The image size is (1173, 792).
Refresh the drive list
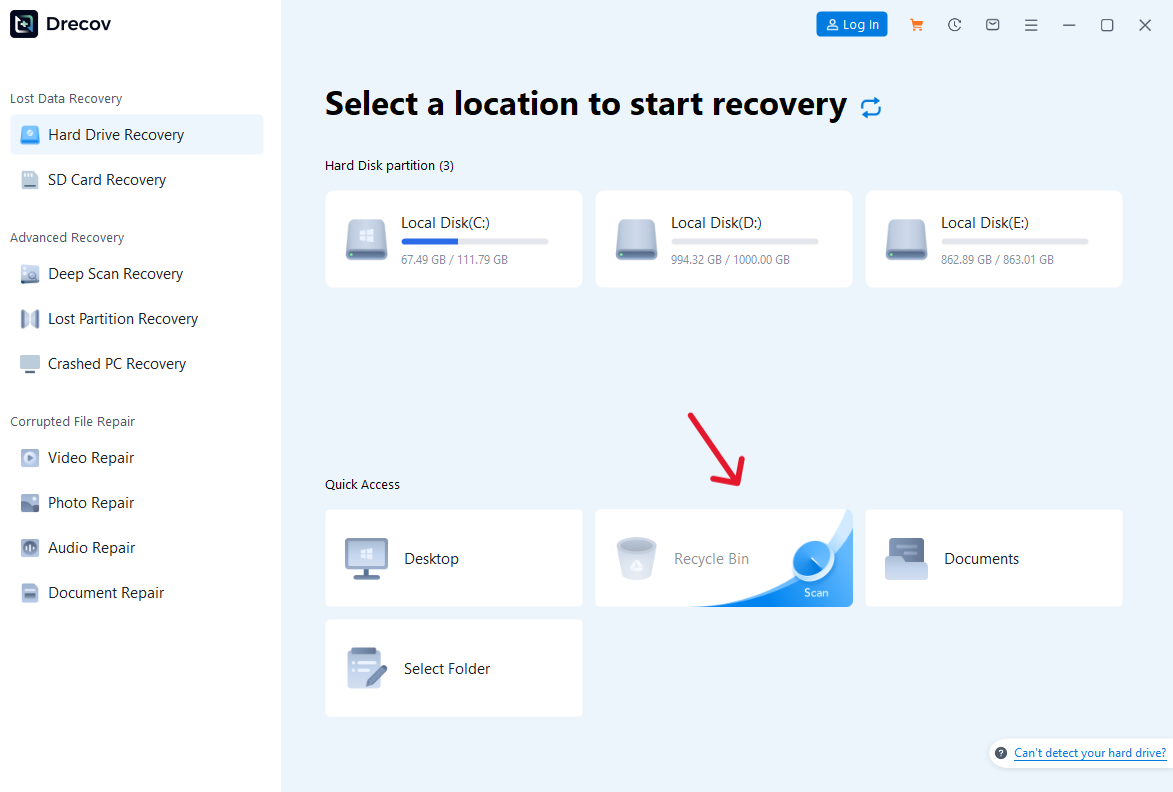[871, 106]
